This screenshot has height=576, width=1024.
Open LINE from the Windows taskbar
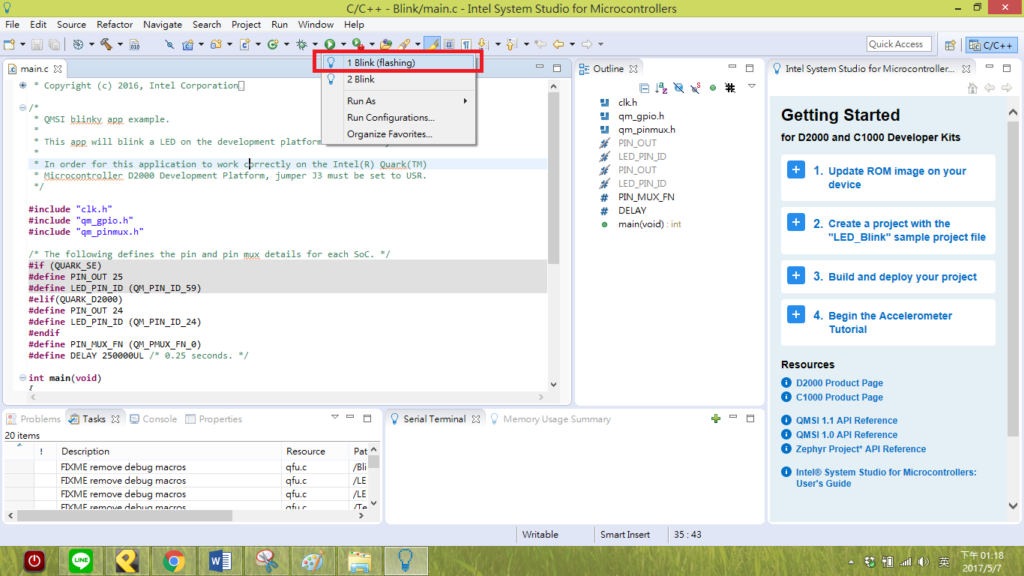[x=81, y=561]
